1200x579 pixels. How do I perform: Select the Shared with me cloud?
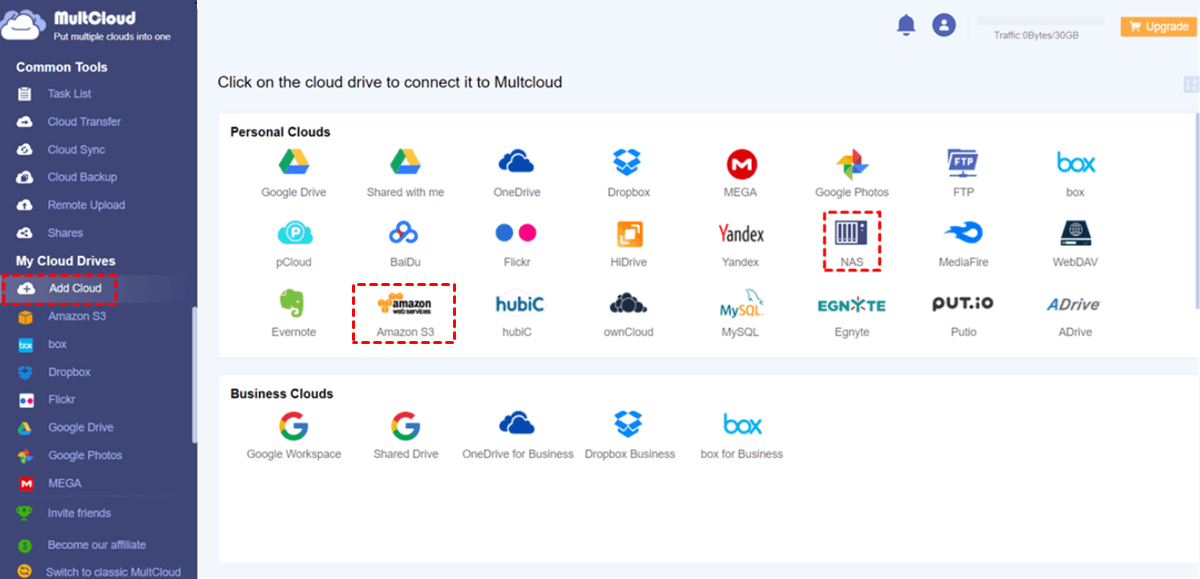pos(405,172)
